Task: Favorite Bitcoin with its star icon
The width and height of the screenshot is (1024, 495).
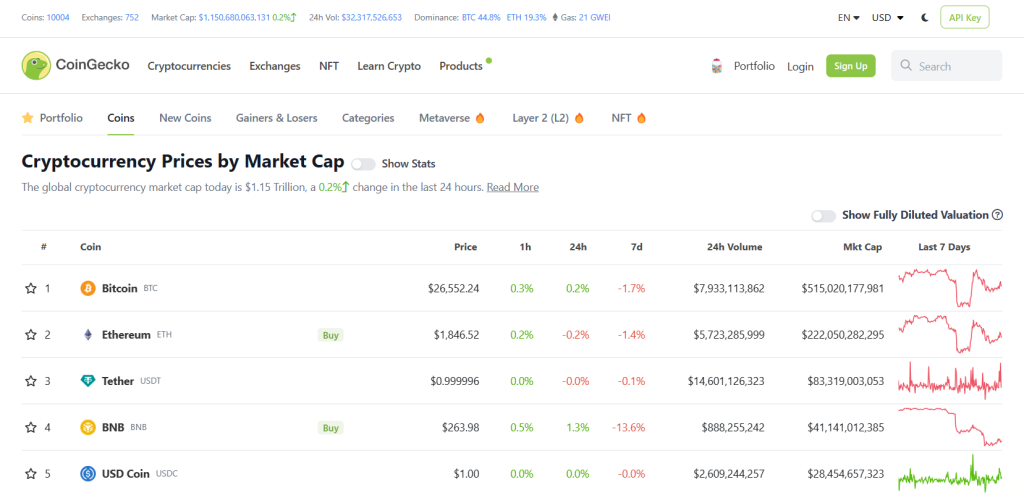Action: tap(30, 288)
